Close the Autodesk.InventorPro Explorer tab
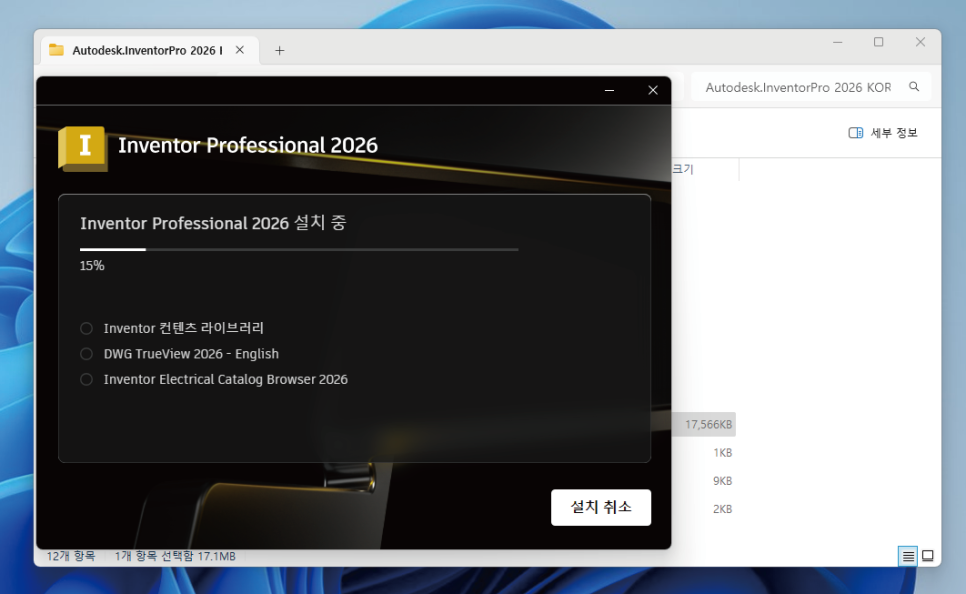This screenshot has width=966, height=594. click(x=240, y=50)
